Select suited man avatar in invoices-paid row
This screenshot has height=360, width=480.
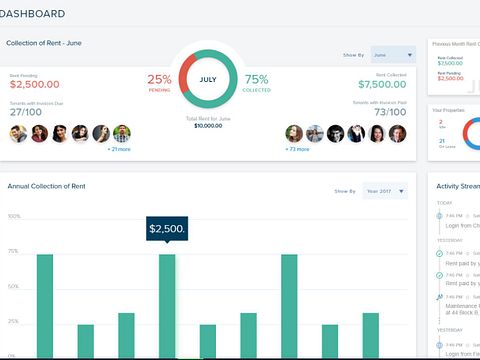point(397,134)
